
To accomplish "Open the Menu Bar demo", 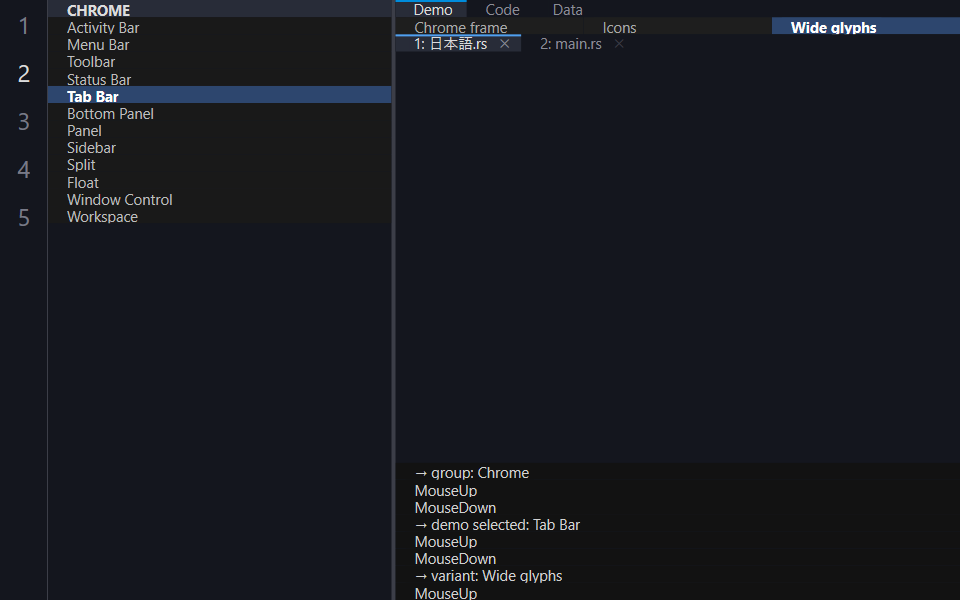I will (219, 45).
